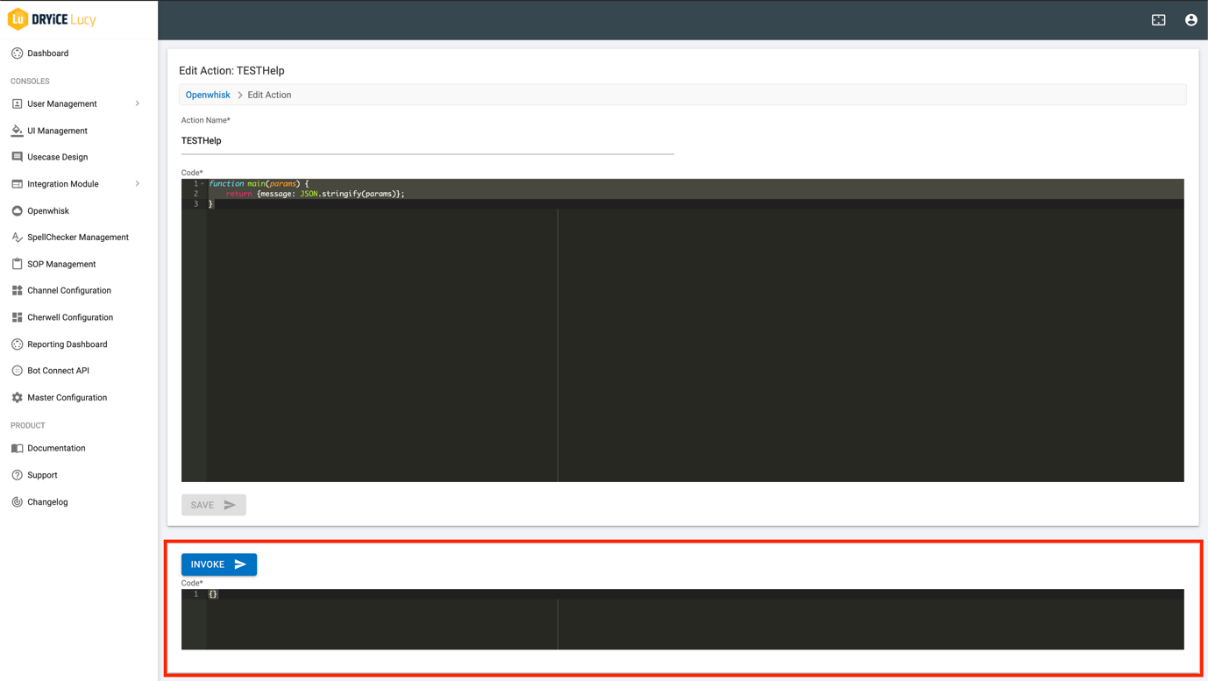Click the SpellChecker Management icon
The image size is (1208, 681).
[x=17, y=237]
